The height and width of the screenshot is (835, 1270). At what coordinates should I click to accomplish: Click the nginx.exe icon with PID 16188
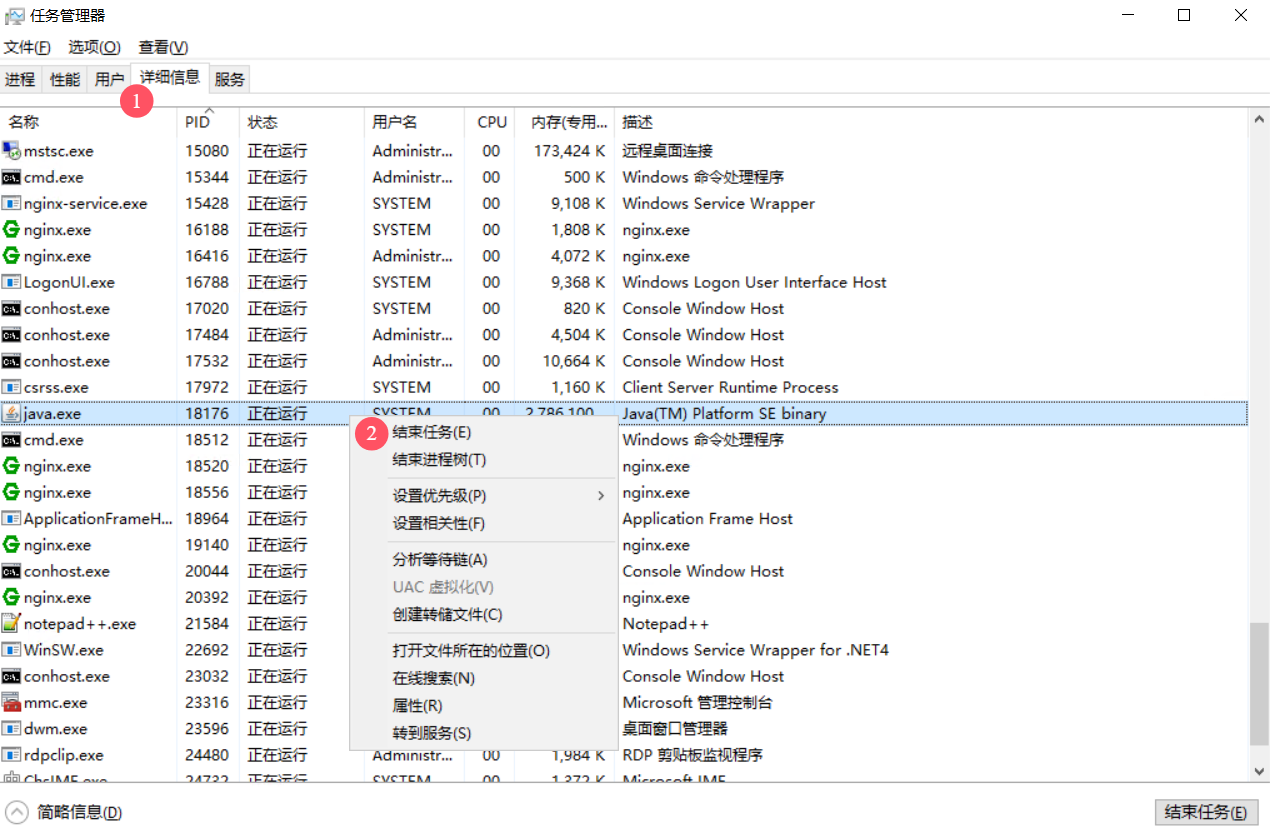tap(11, 230)
